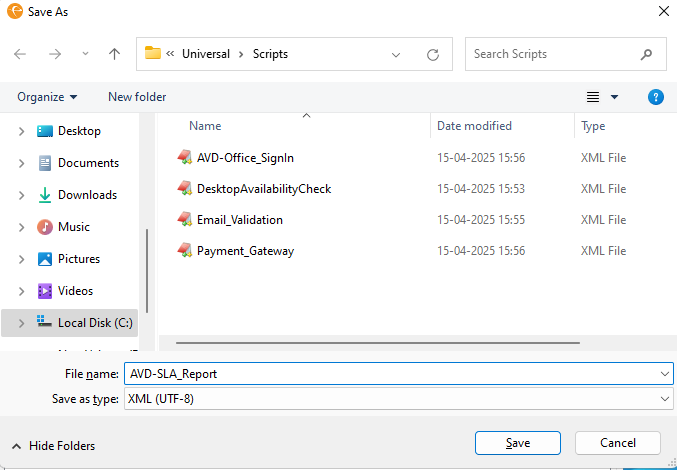This screenshot has height=470, width=677.
Task: Create a New folder
Action: 137,97
